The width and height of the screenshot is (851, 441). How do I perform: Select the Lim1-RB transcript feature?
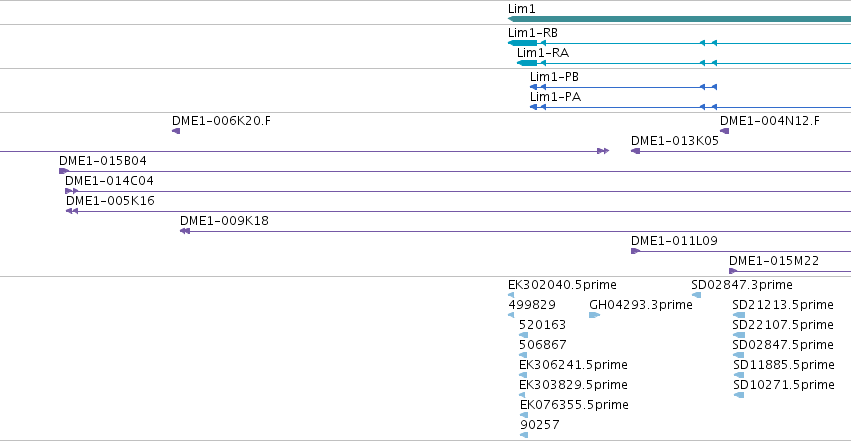click(x=679, y=43)
